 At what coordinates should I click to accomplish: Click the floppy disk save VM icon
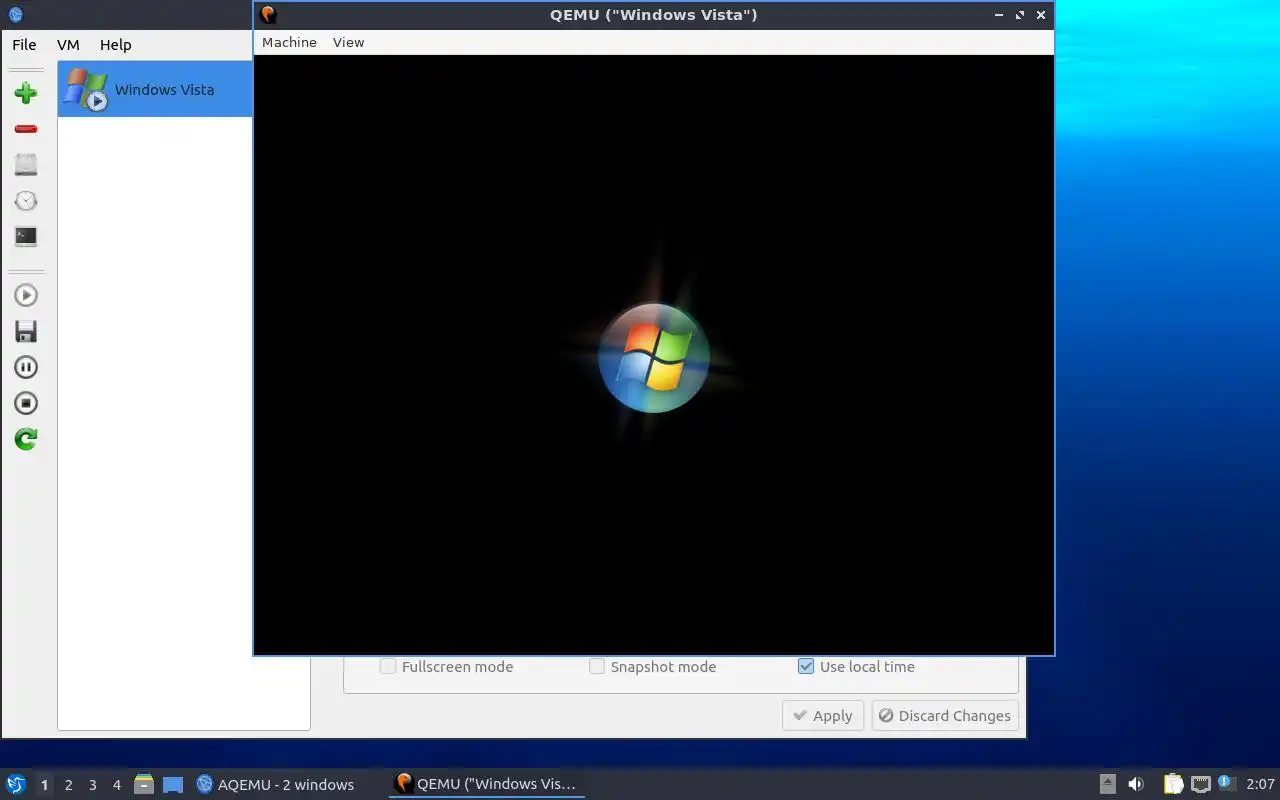pyautogui.click(x=26, y=331)
